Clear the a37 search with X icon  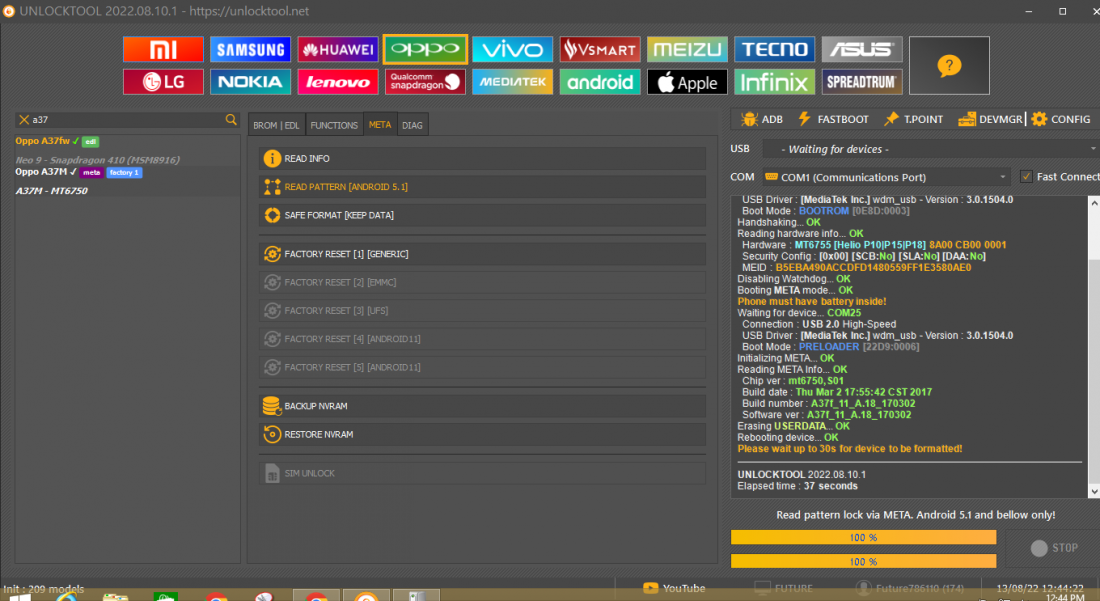[x=24, y=120]
